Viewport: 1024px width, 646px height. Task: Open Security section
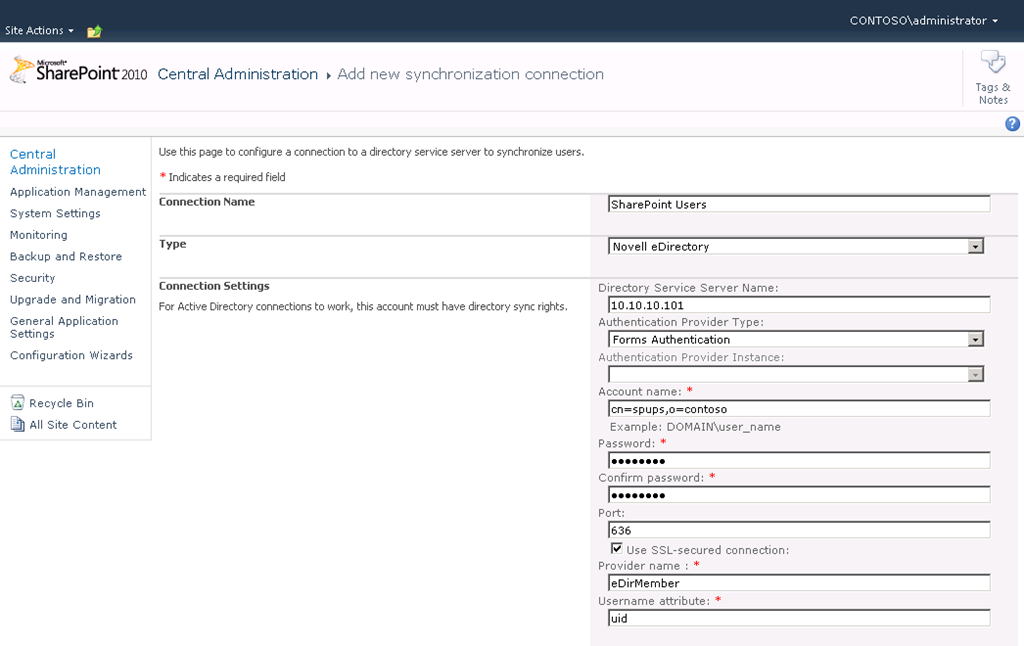point(33,278)
